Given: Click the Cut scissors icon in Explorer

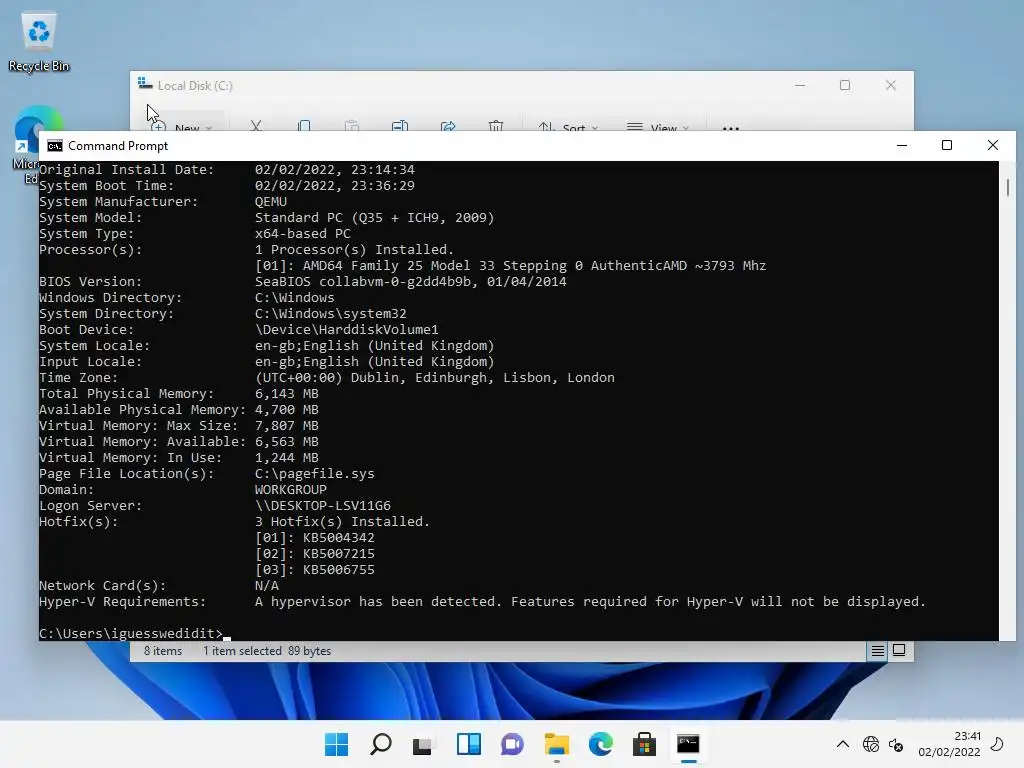Looking at the screenshot, I should point(256,125).
